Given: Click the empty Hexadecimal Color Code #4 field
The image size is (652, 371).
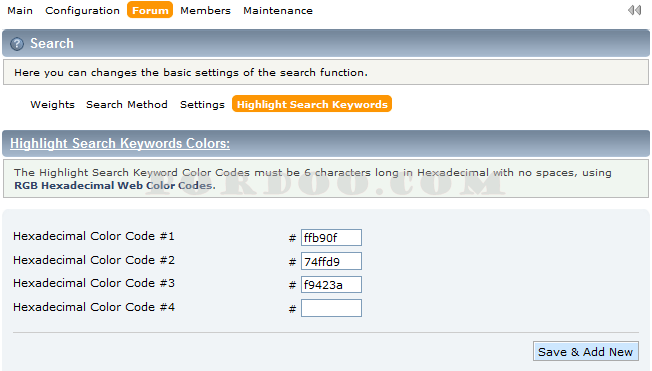Looking at the screenshot, I should pyautogui.click(x=331, y=308).
